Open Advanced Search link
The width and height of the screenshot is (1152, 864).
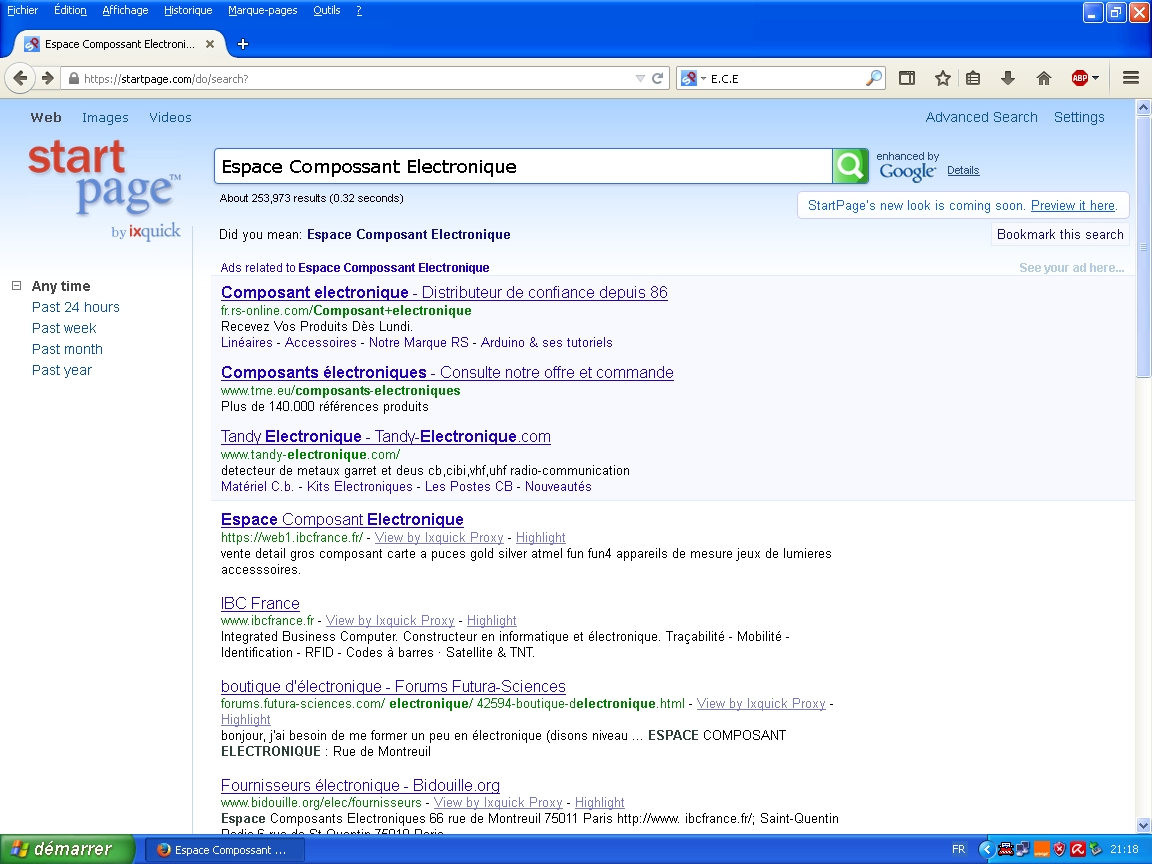[x=982, y=118]
